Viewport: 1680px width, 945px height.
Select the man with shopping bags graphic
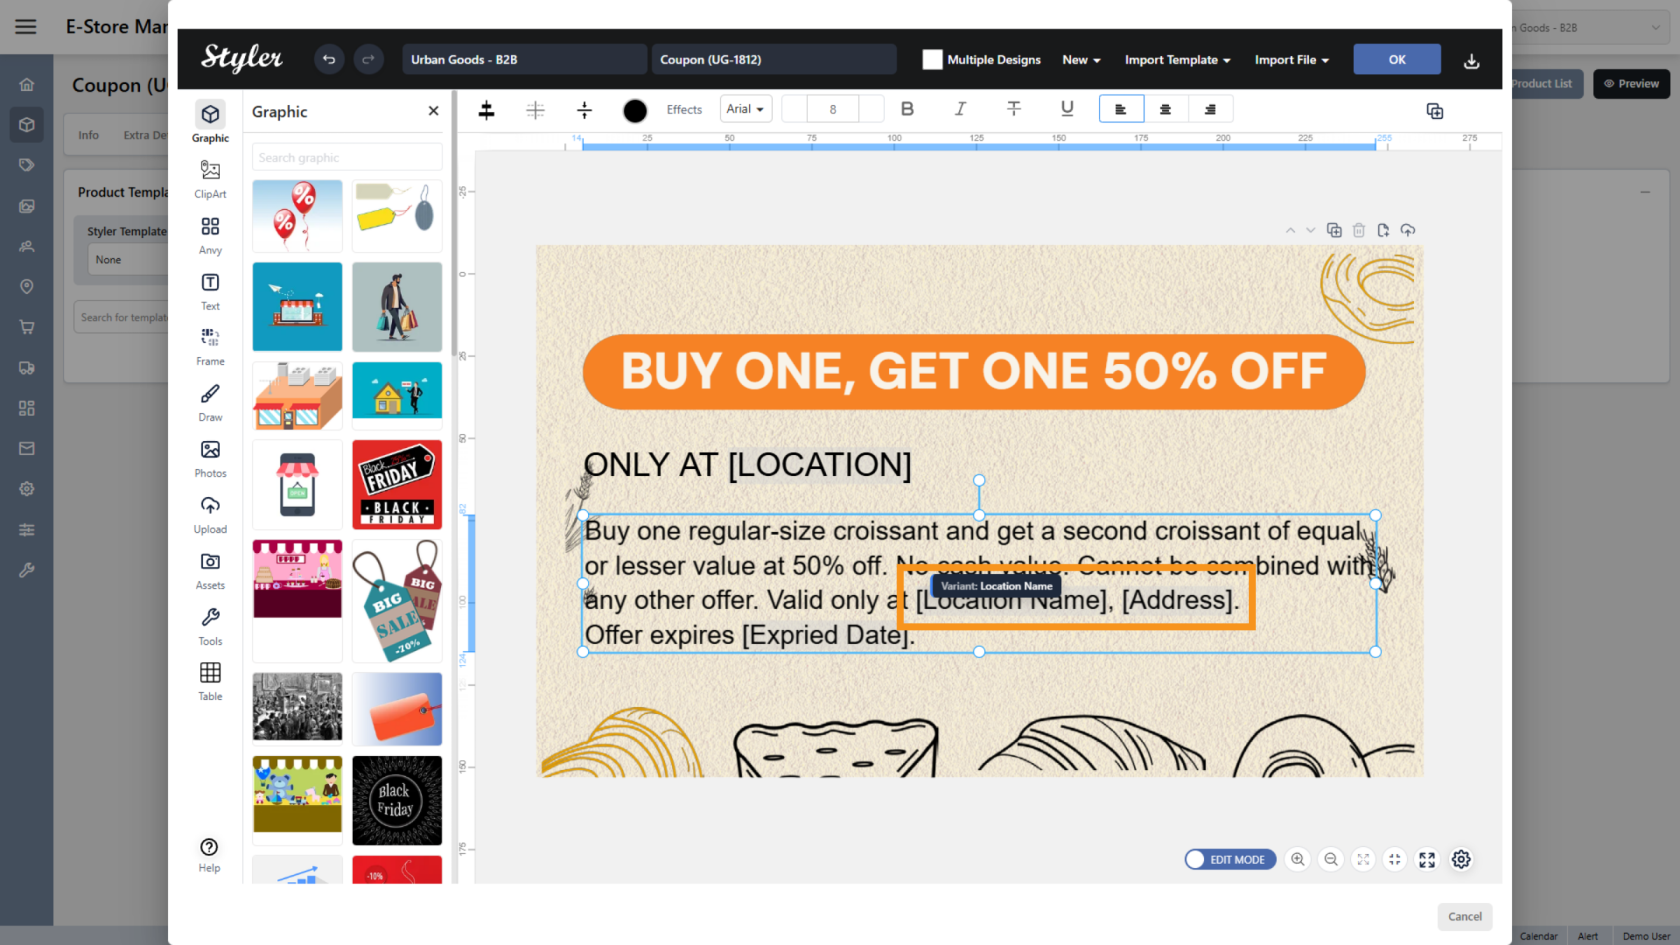[397, 307]
